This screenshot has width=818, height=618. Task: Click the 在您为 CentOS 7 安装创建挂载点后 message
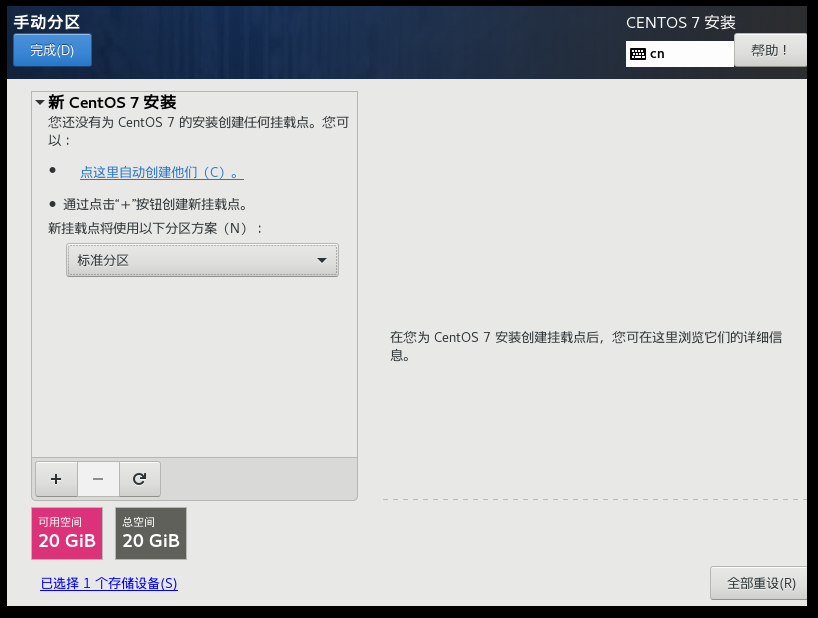point(586,346)
